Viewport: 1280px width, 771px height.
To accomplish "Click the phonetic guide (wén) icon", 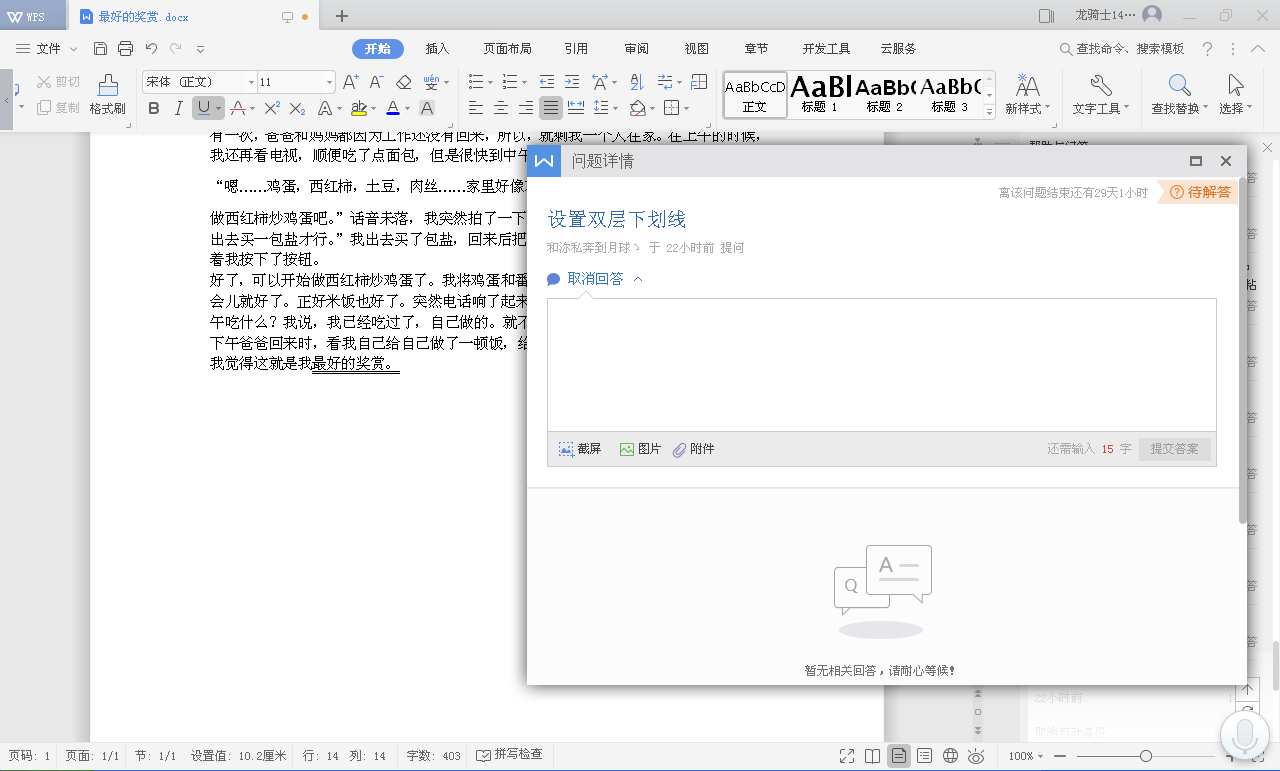I will [431, 82].
